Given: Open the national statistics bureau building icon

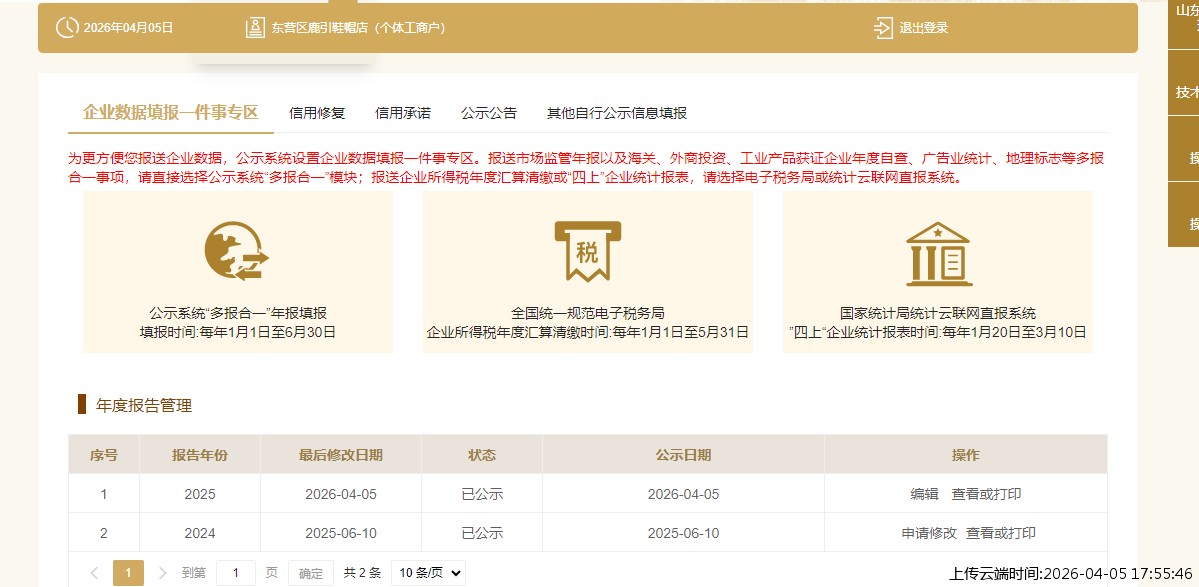Looking at the screenshot, I should [x=937, y=252].
